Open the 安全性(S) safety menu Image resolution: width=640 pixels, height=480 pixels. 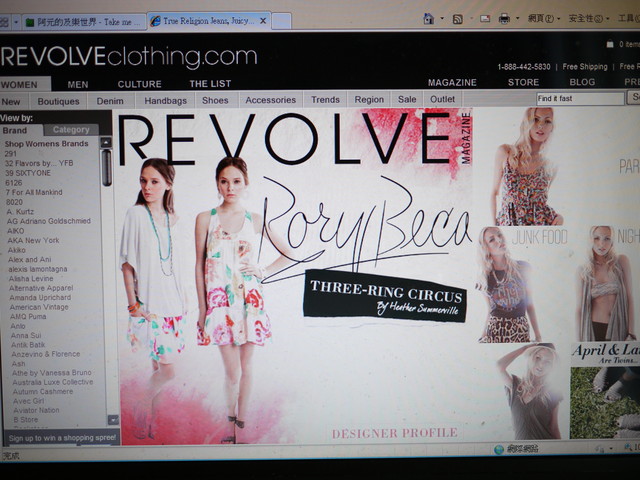click(x=588, y=18)
